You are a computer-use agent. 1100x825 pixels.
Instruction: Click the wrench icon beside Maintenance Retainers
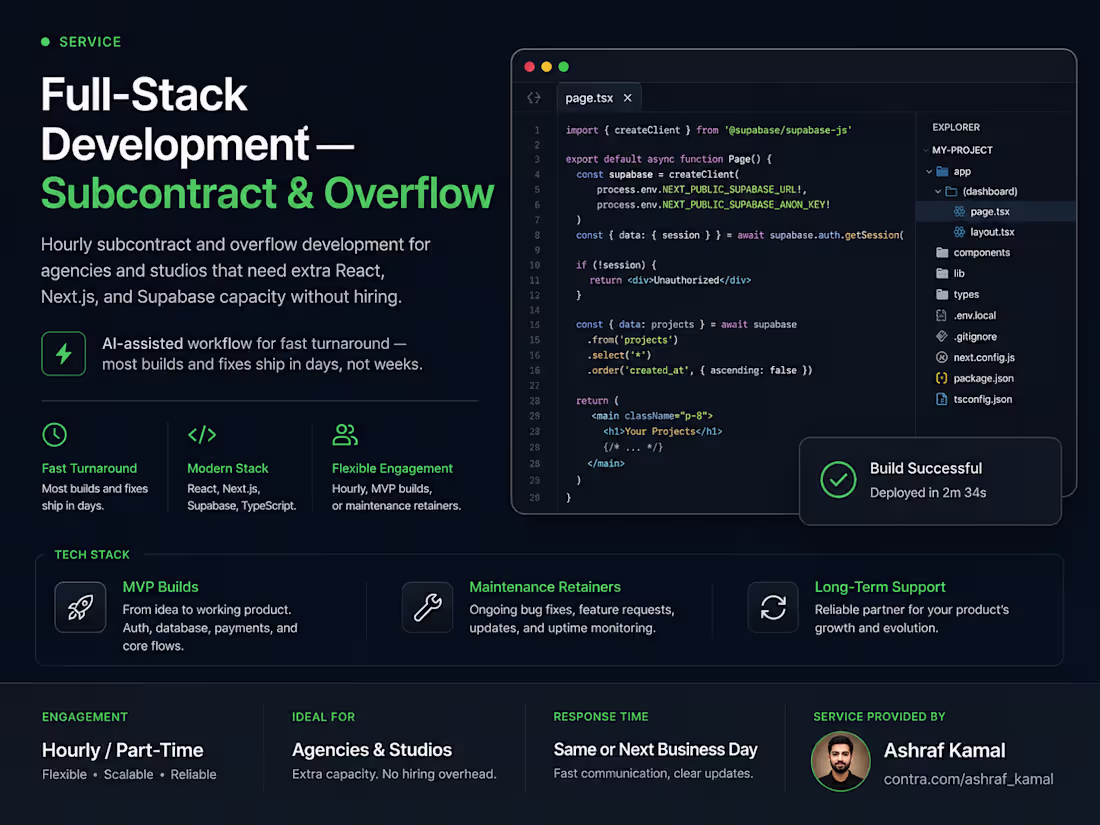[x=427, y=607]
